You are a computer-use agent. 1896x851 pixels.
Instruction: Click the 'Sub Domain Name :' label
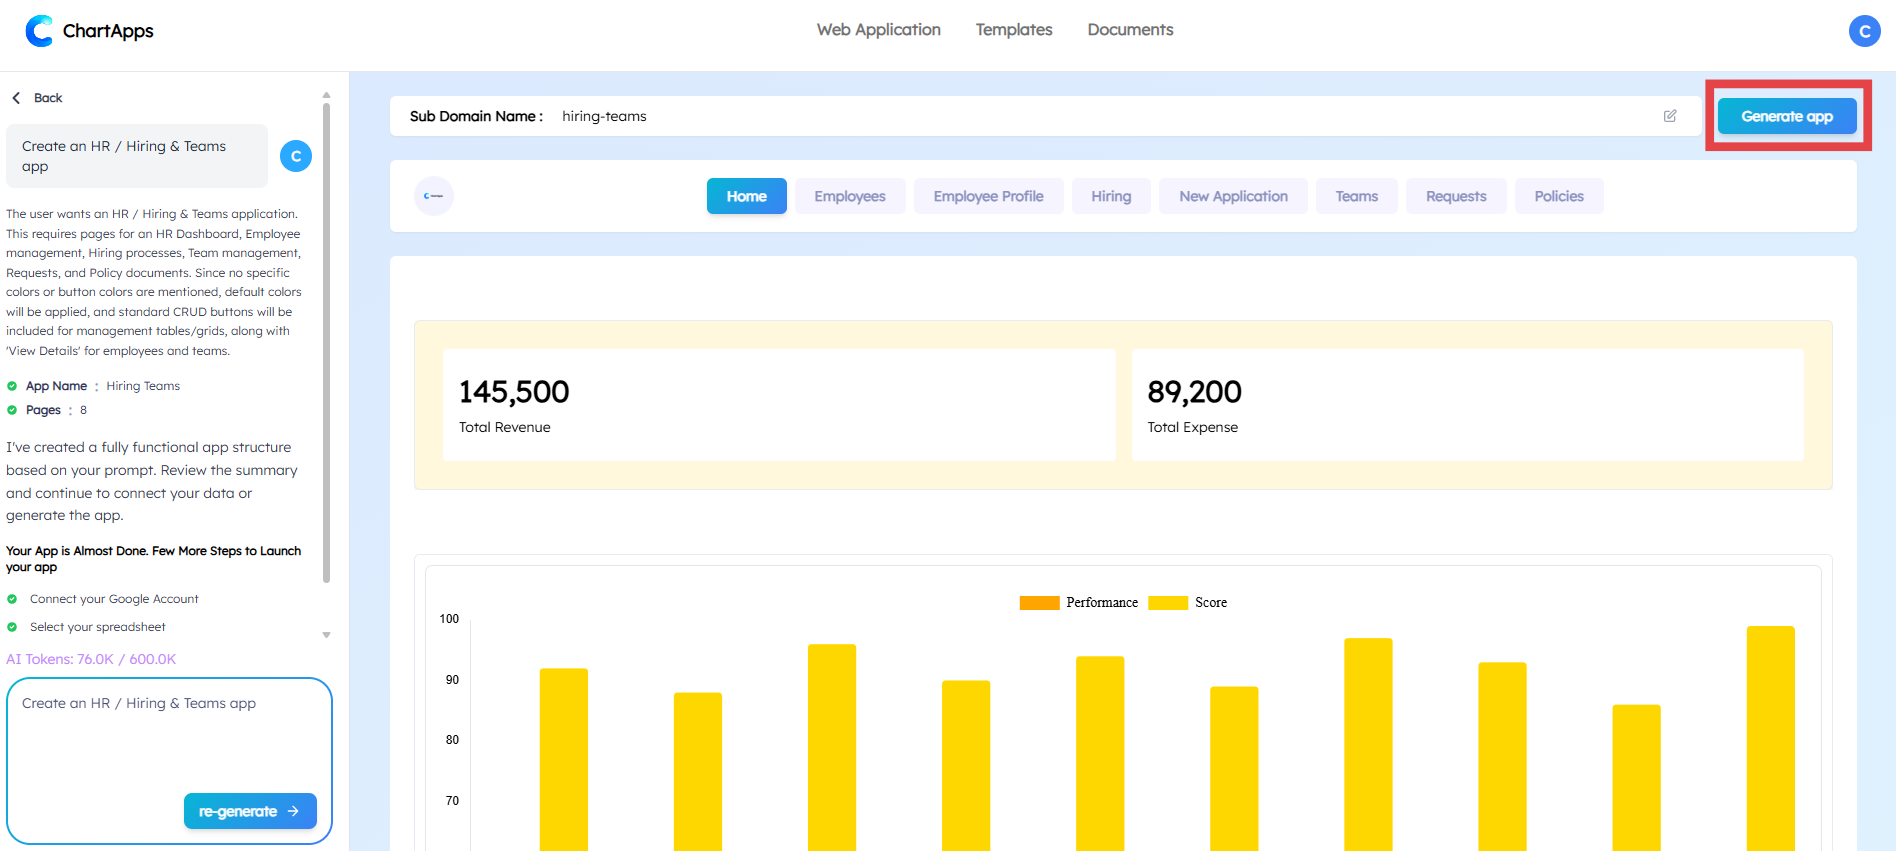(476, 116)
